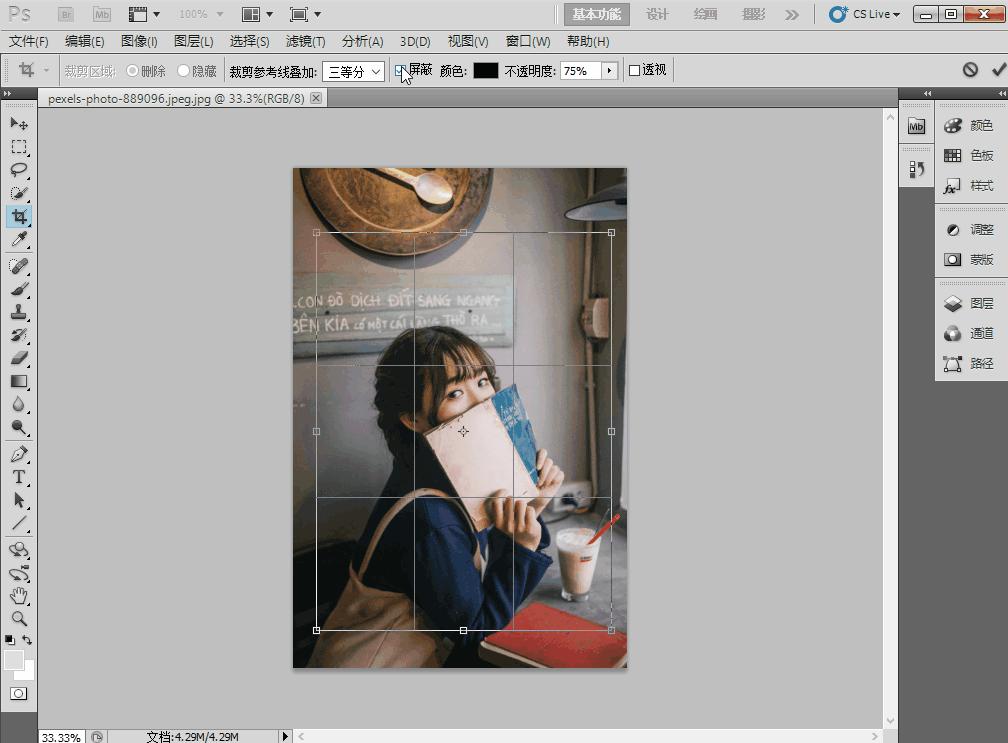Select the Type tool

point(19,477)
